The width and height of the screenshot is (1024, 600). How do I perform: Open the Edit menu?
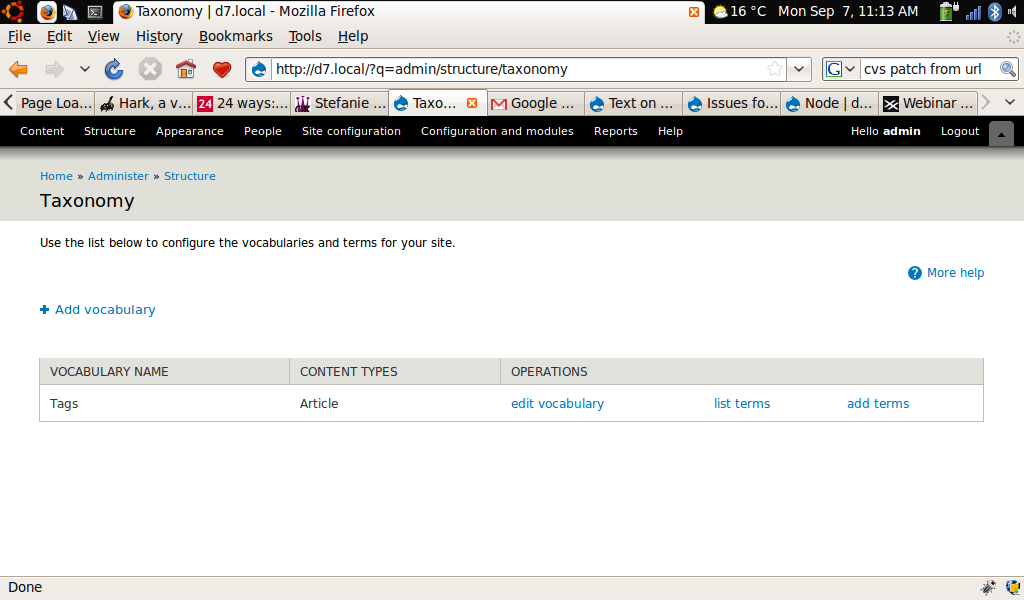coord(59,37)
